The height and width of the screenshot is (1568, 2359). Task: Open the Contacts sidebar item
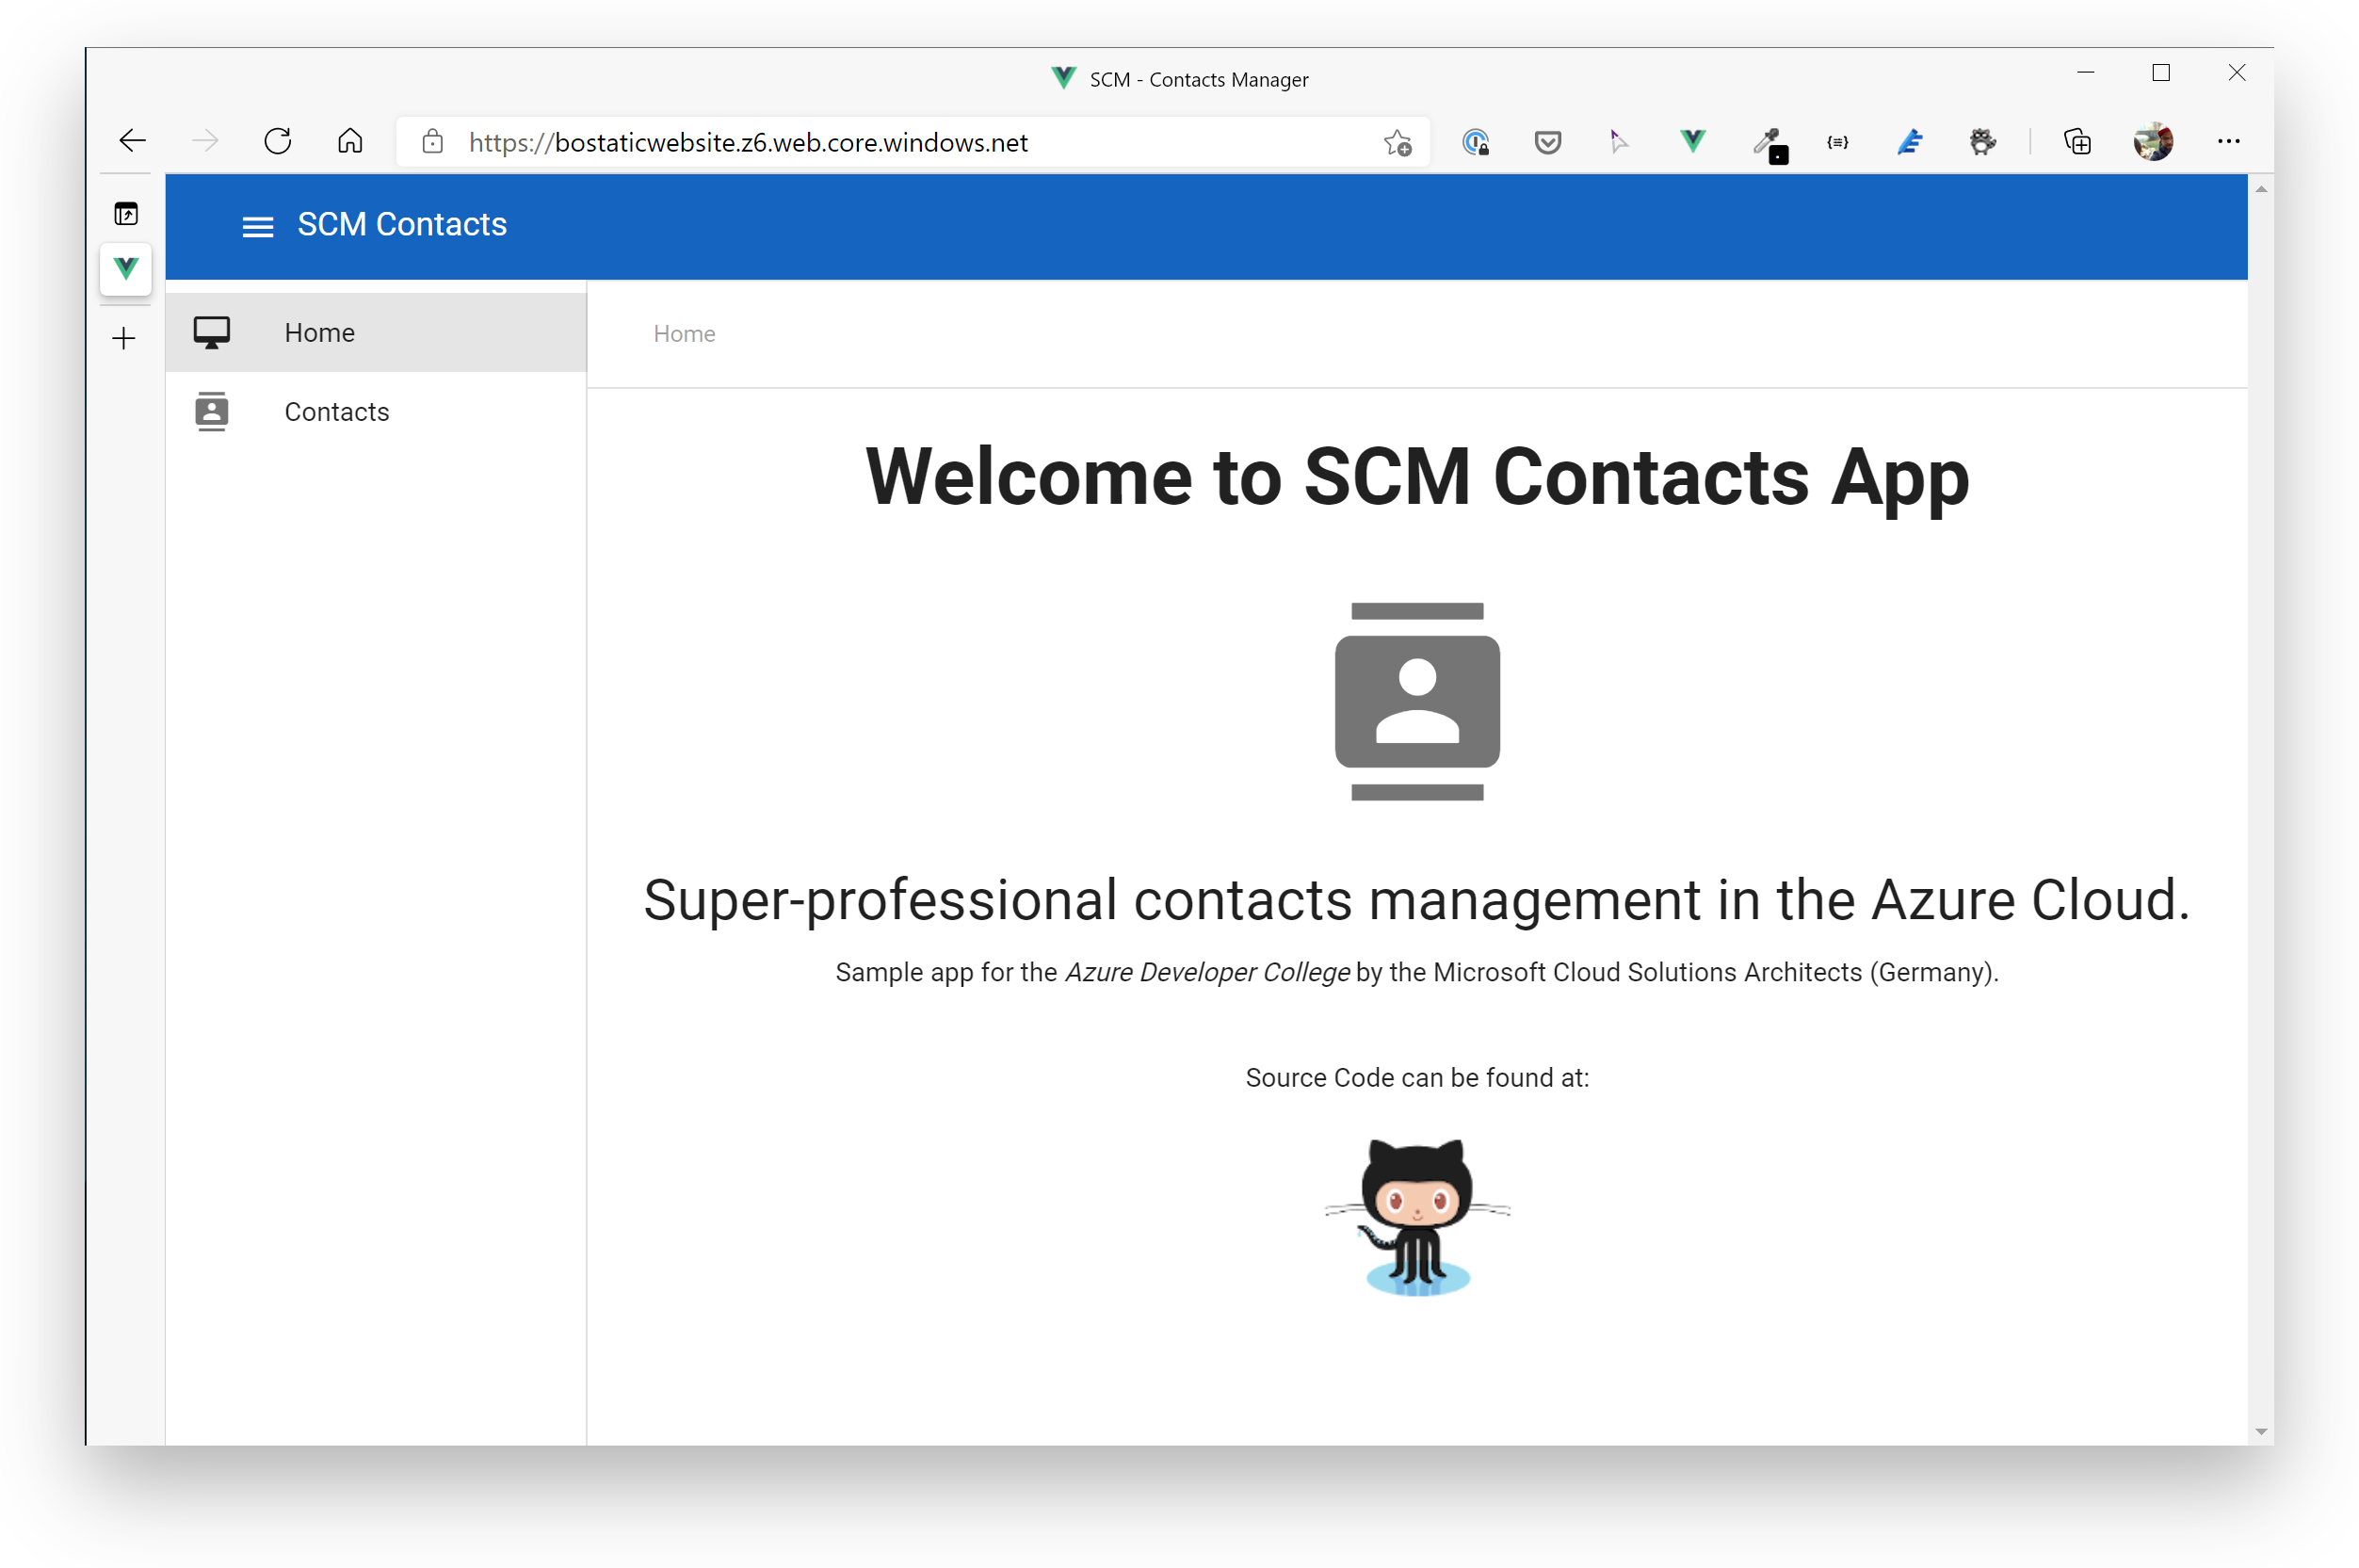(336, 412)
